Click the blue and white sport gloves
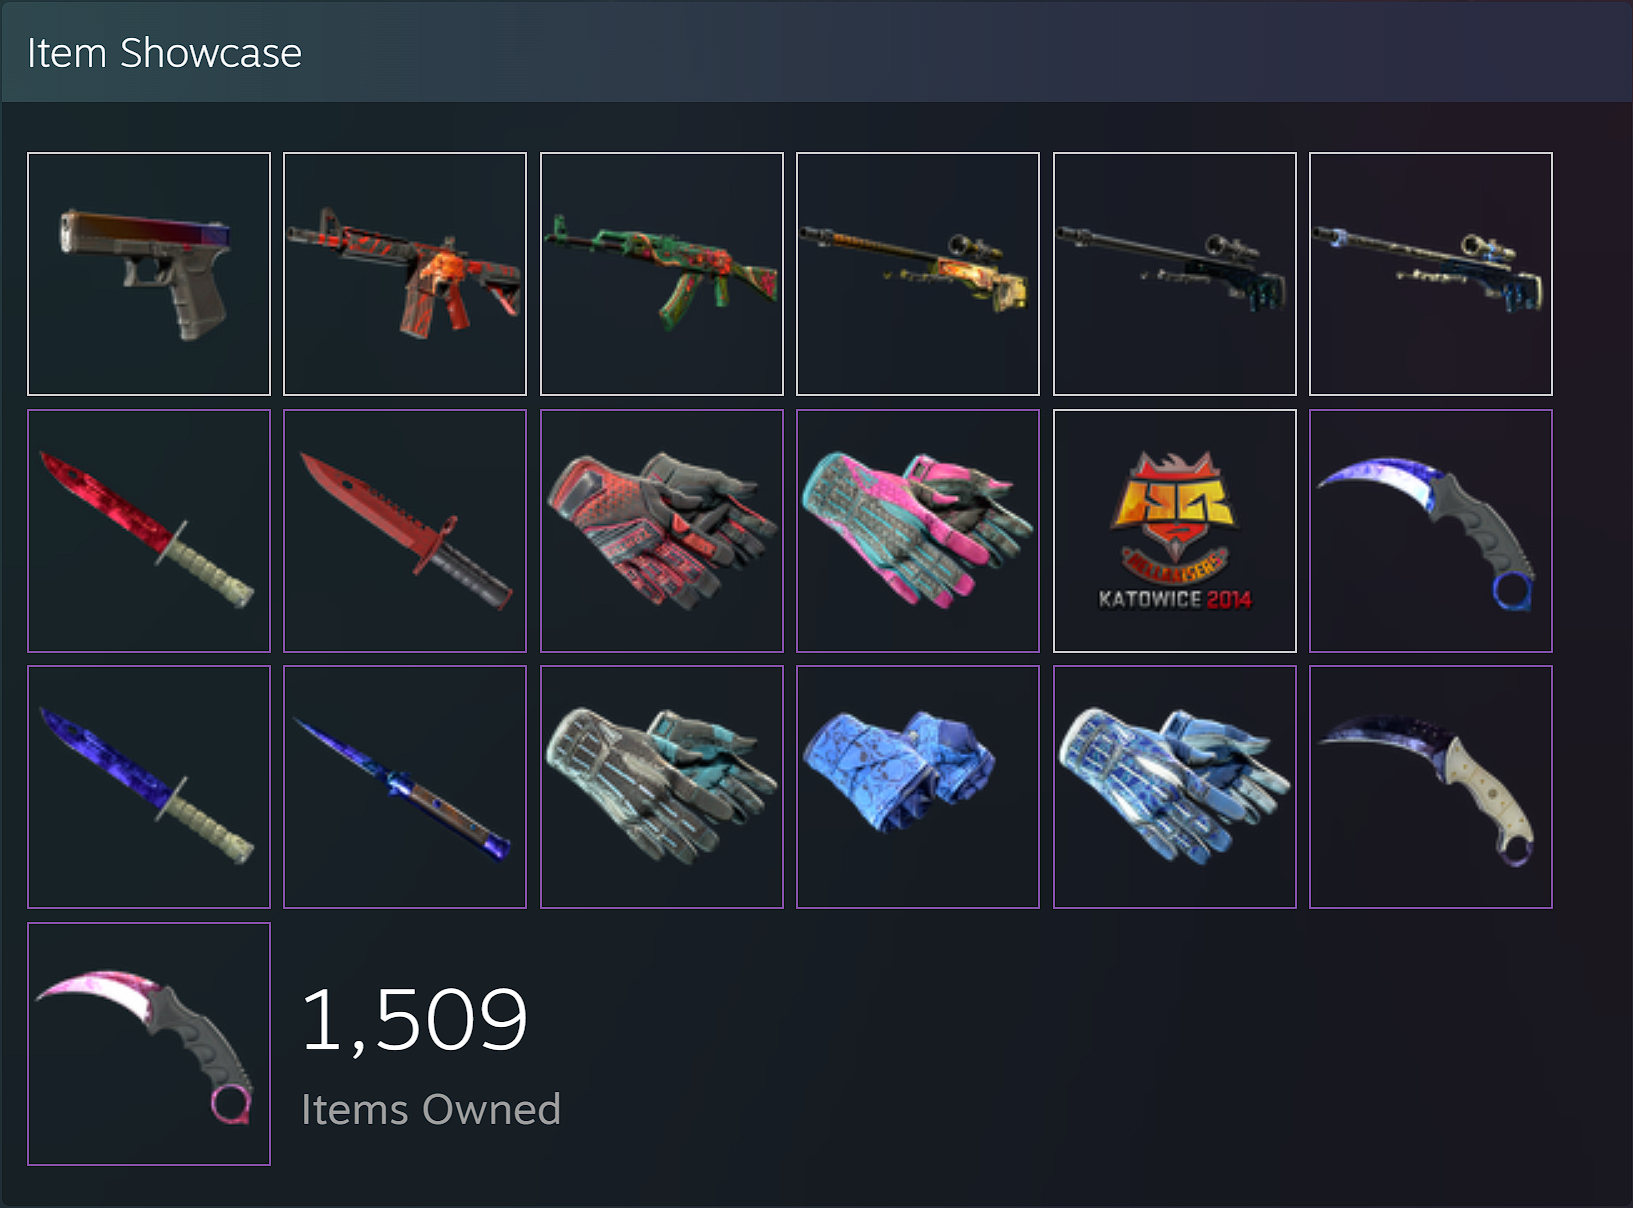Viewport: 1633px width, 1208px height. click(x=1175, y=787)
